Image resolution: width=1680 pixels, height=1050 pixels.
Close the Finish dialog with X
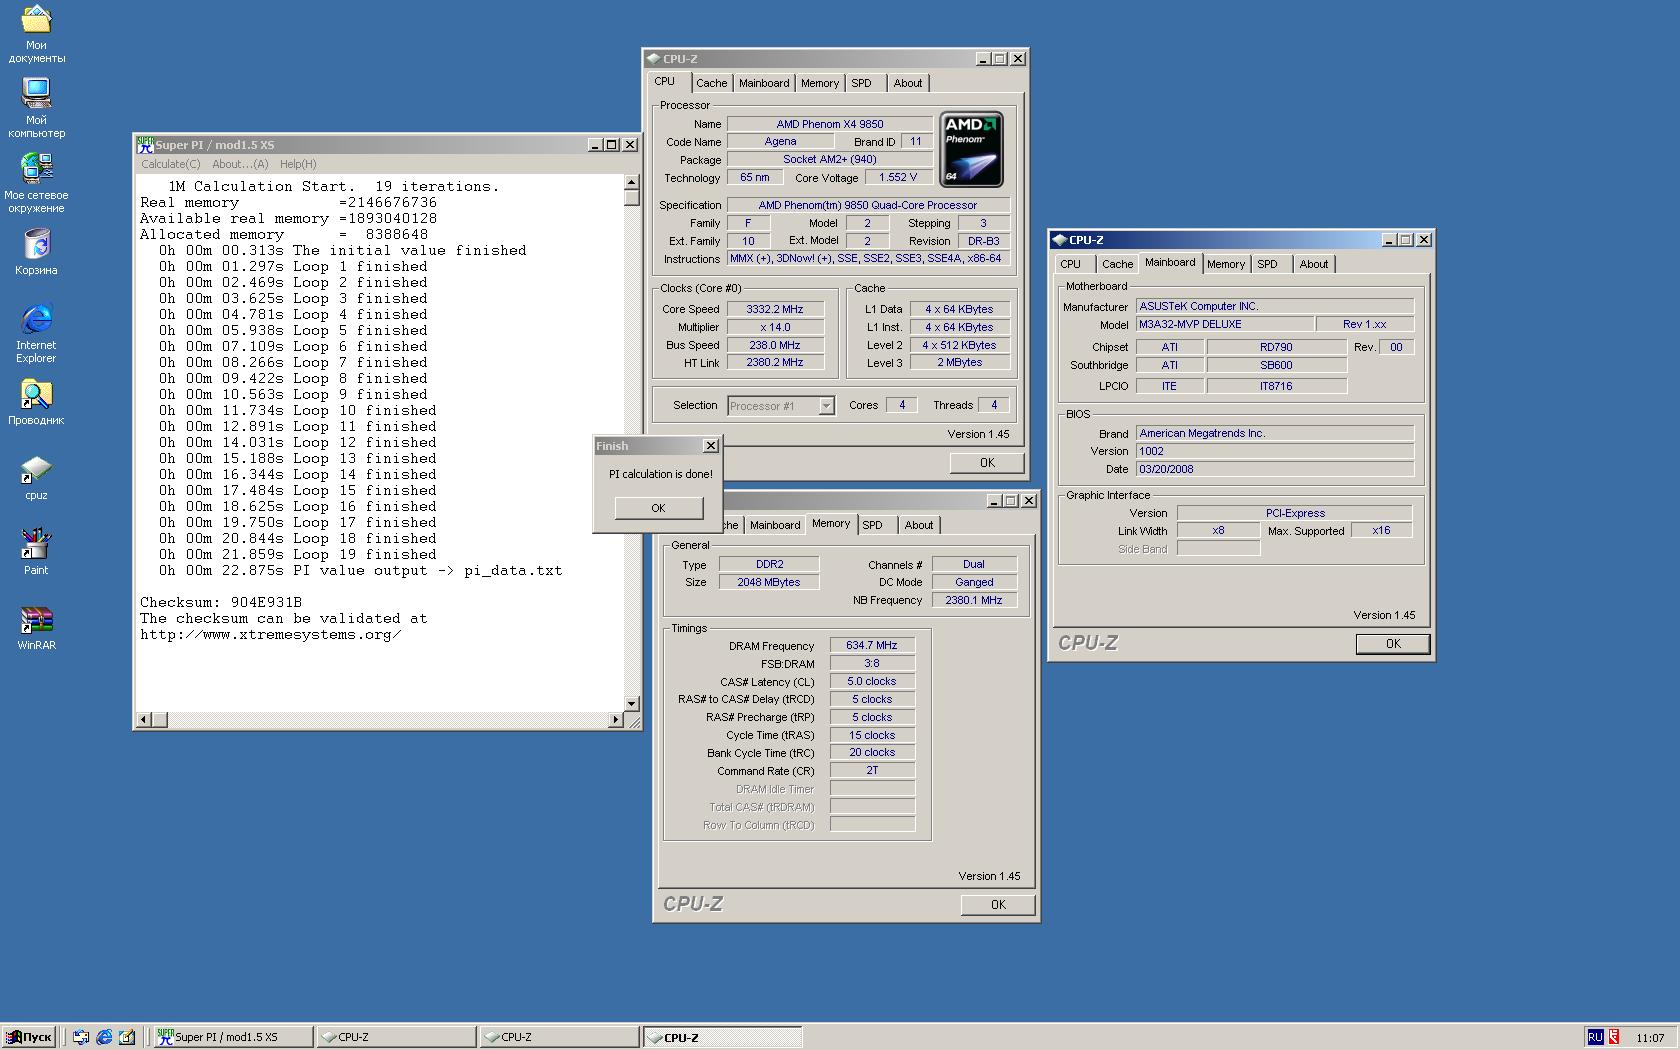click(x=711, y=446)
